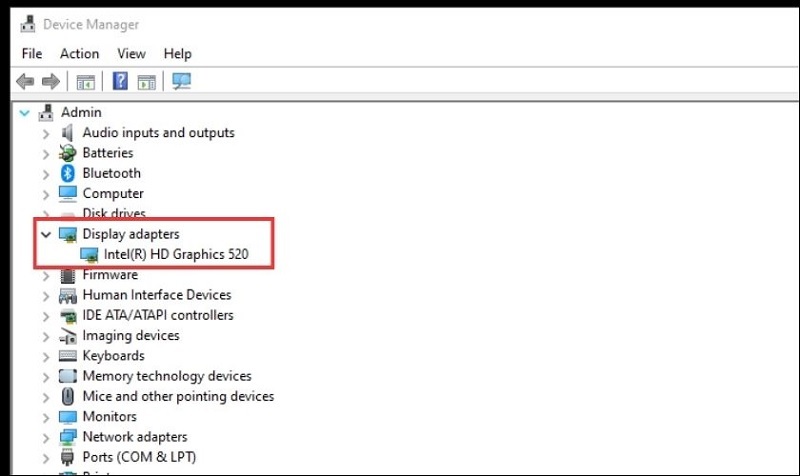Click the Audio inputs and outputs speaker icon

pyautogui.click(x=68, y=133)
